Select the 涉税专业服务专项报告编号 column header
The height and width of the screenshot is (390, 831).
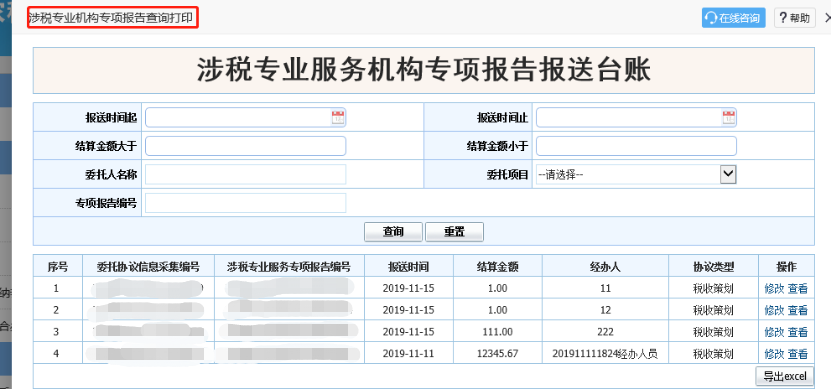click(289, 267)
